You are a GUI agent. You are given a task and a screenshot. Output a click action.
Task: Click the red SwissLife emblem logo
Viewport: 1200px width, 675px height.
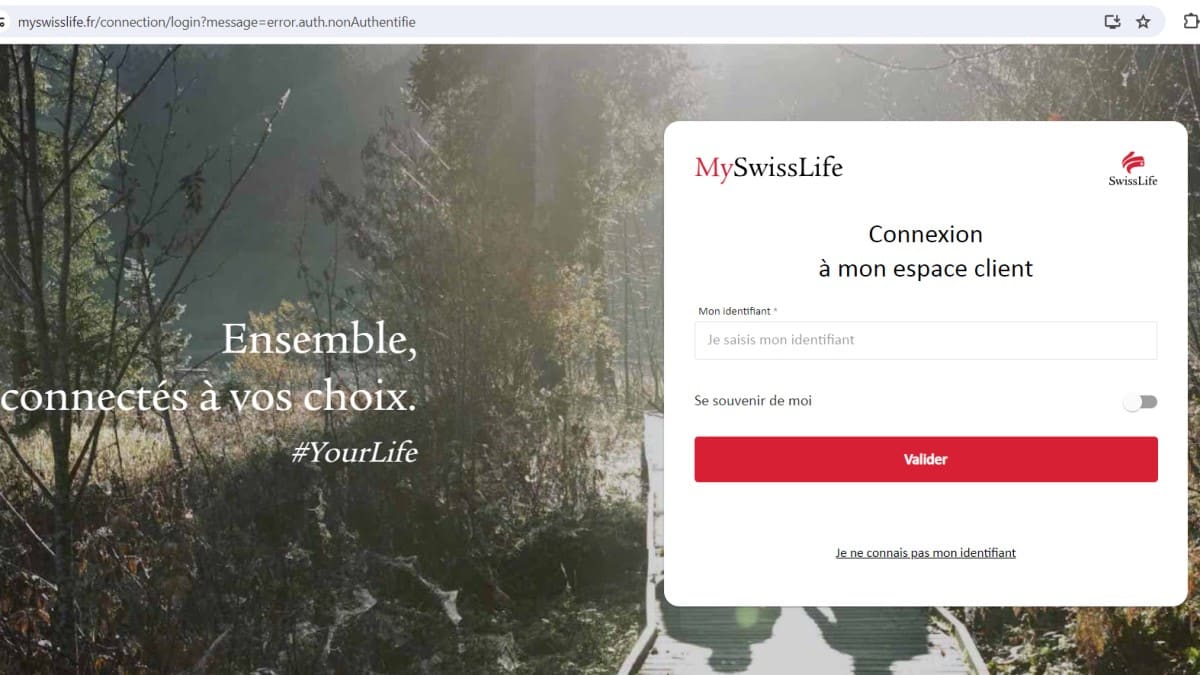tap(1133, 161)
